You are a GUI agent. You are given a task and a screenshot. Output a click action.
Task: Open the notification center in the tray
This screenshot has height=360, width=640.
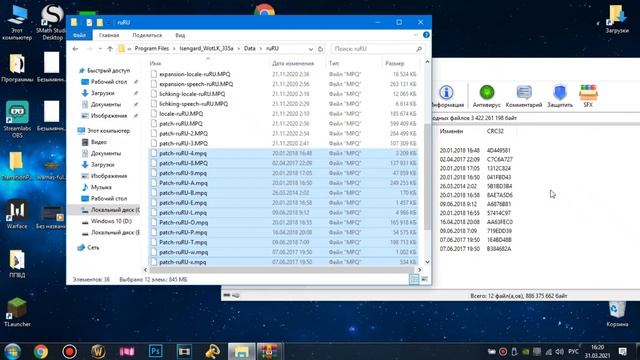[622, 351]
